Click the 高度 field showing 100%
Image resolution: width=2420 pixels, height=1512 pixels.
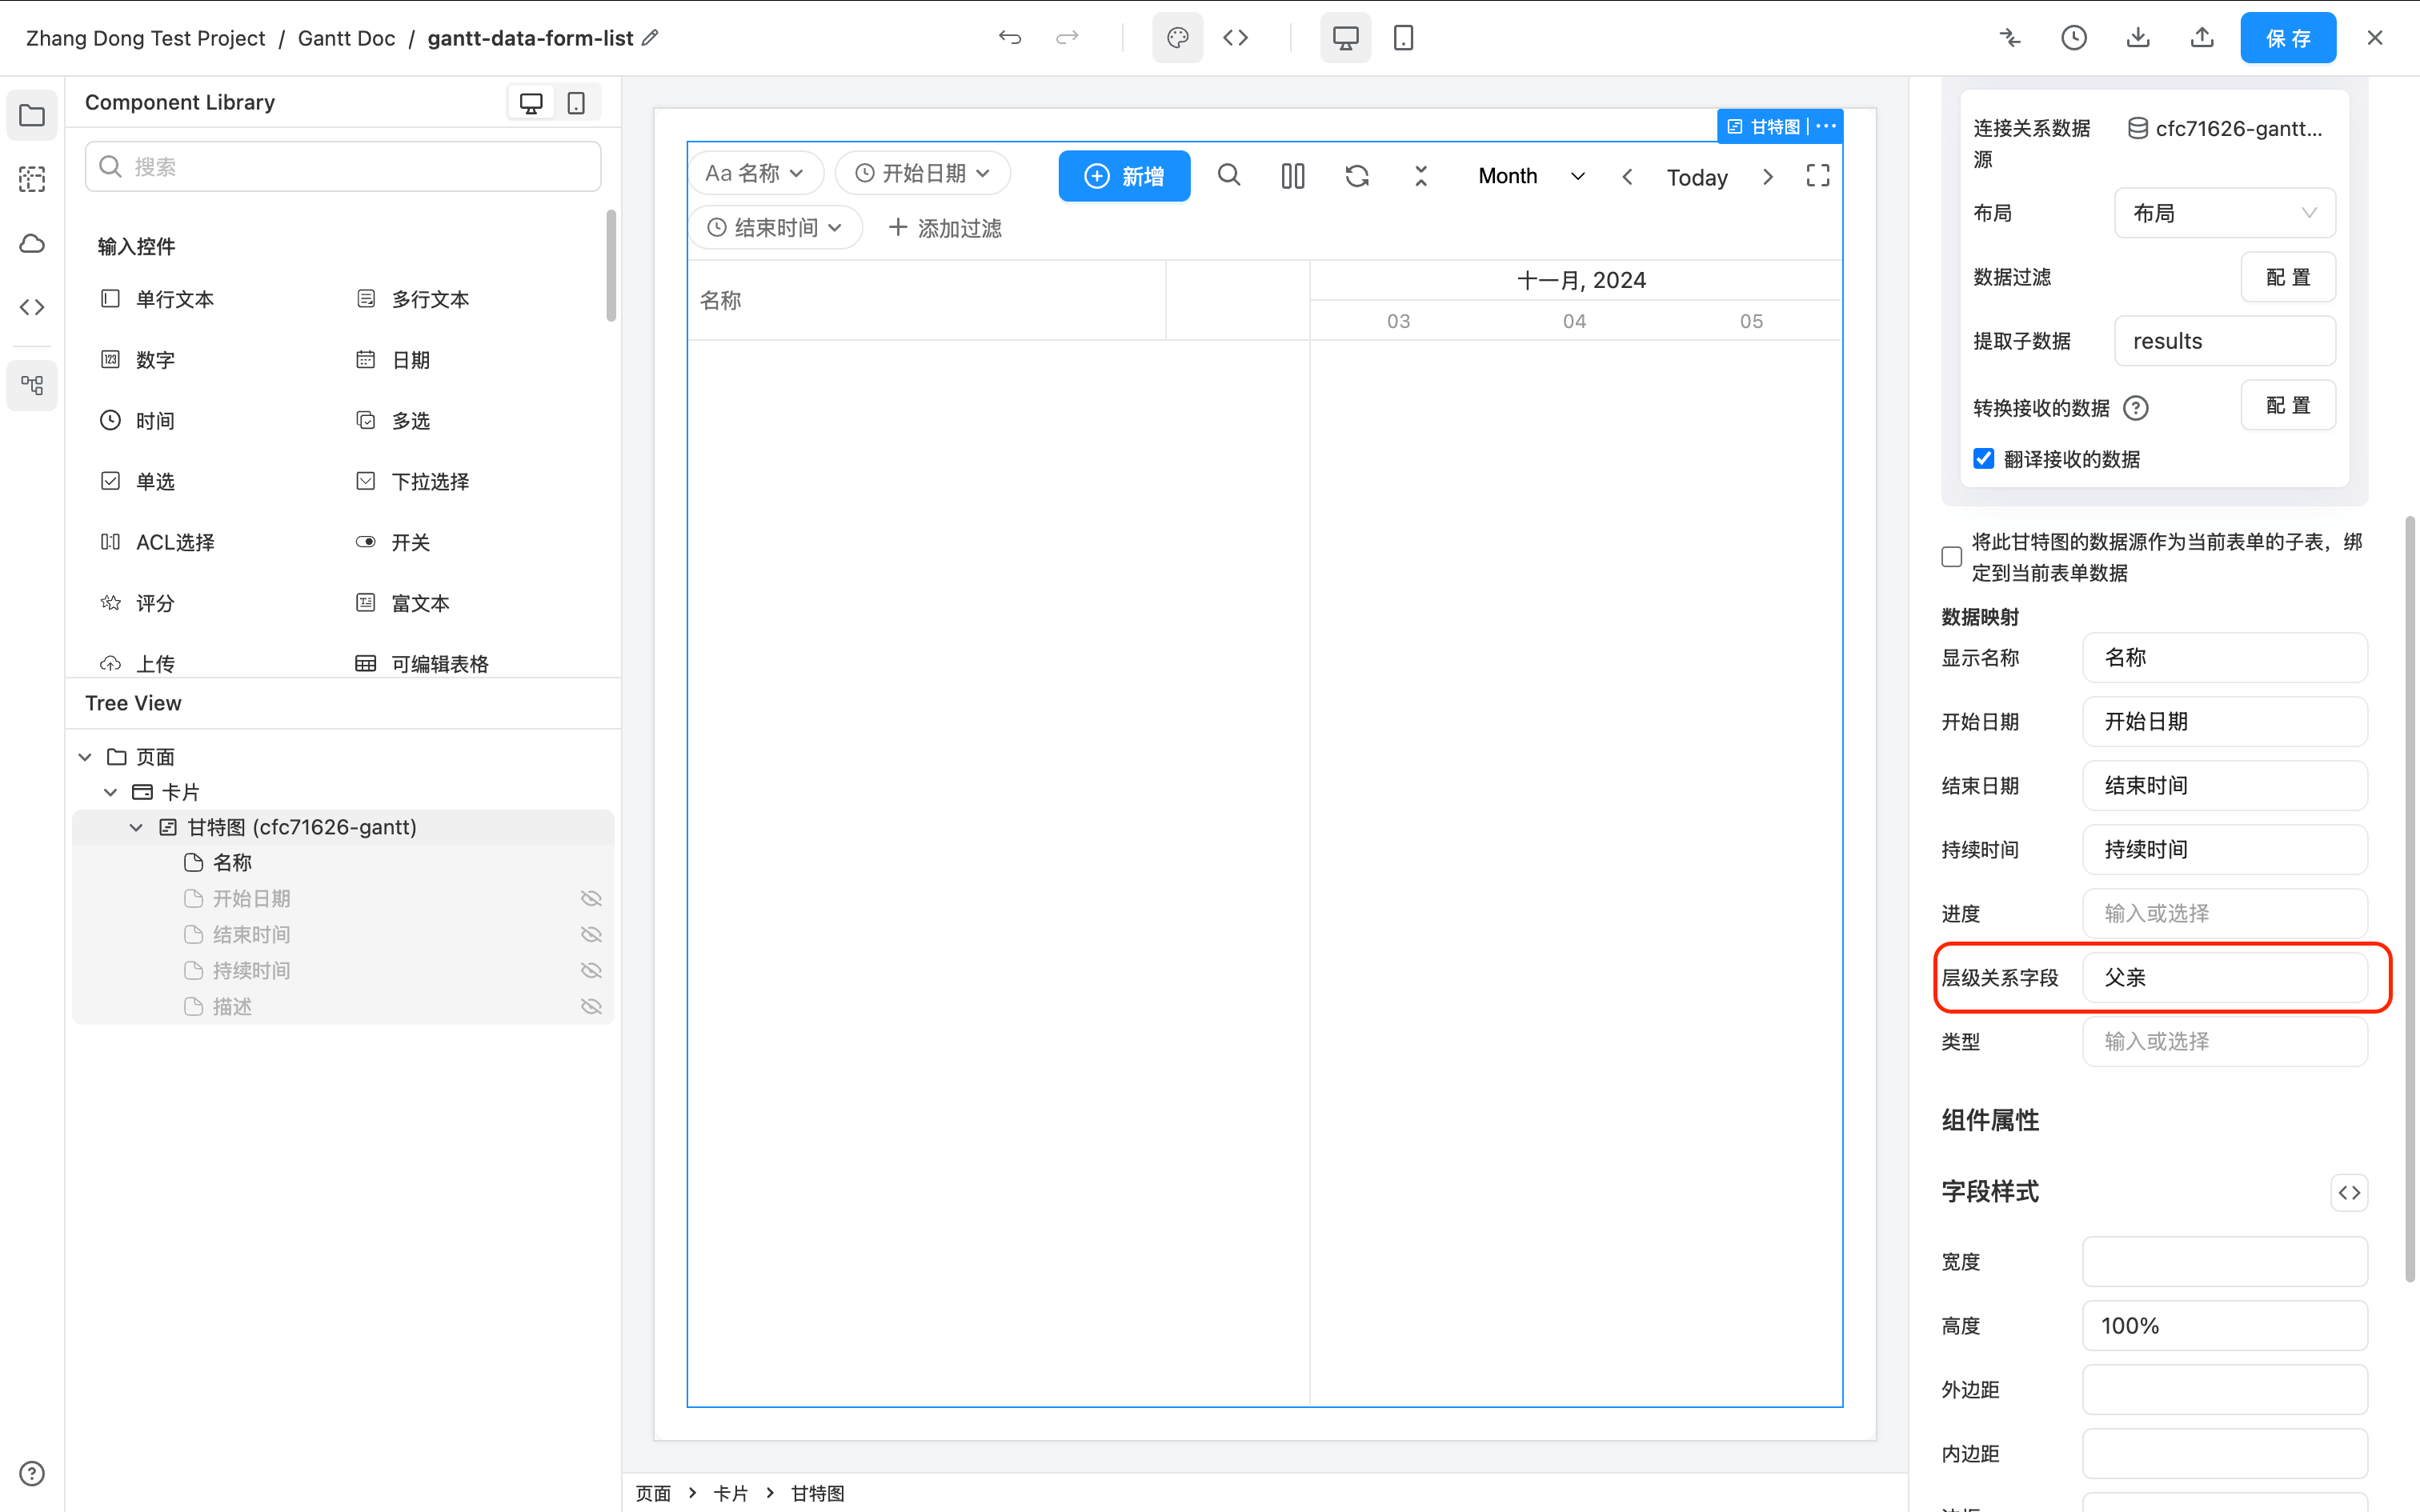coord(2225,1325)
